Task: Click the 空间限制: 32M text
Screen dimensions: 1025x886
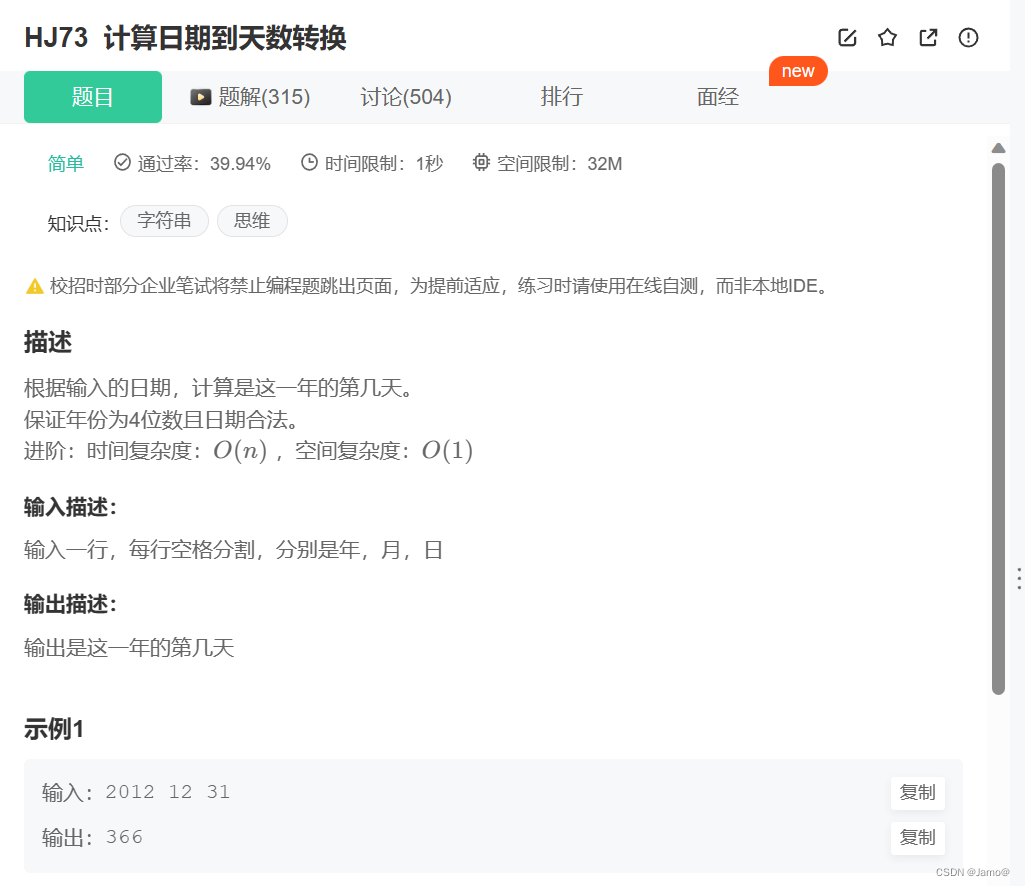Action: coord(560,163)
